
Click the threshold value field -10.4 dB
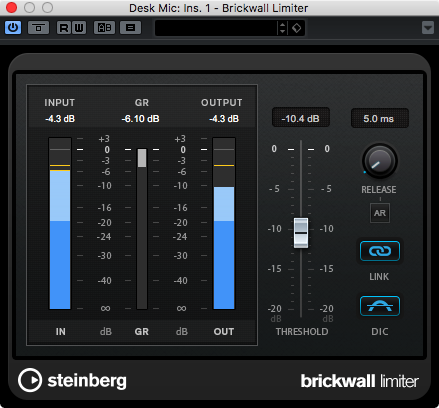pos(301,118)
